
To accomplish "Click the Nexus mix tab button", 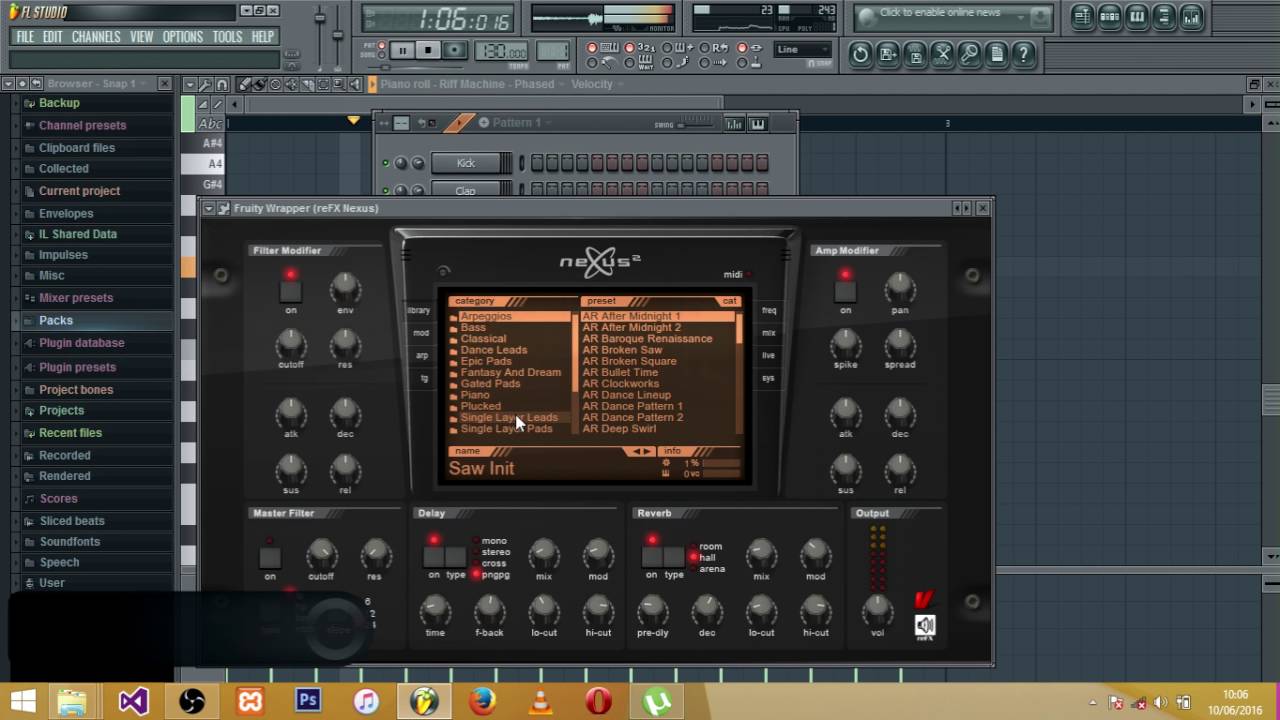I will tap(768, 333).
